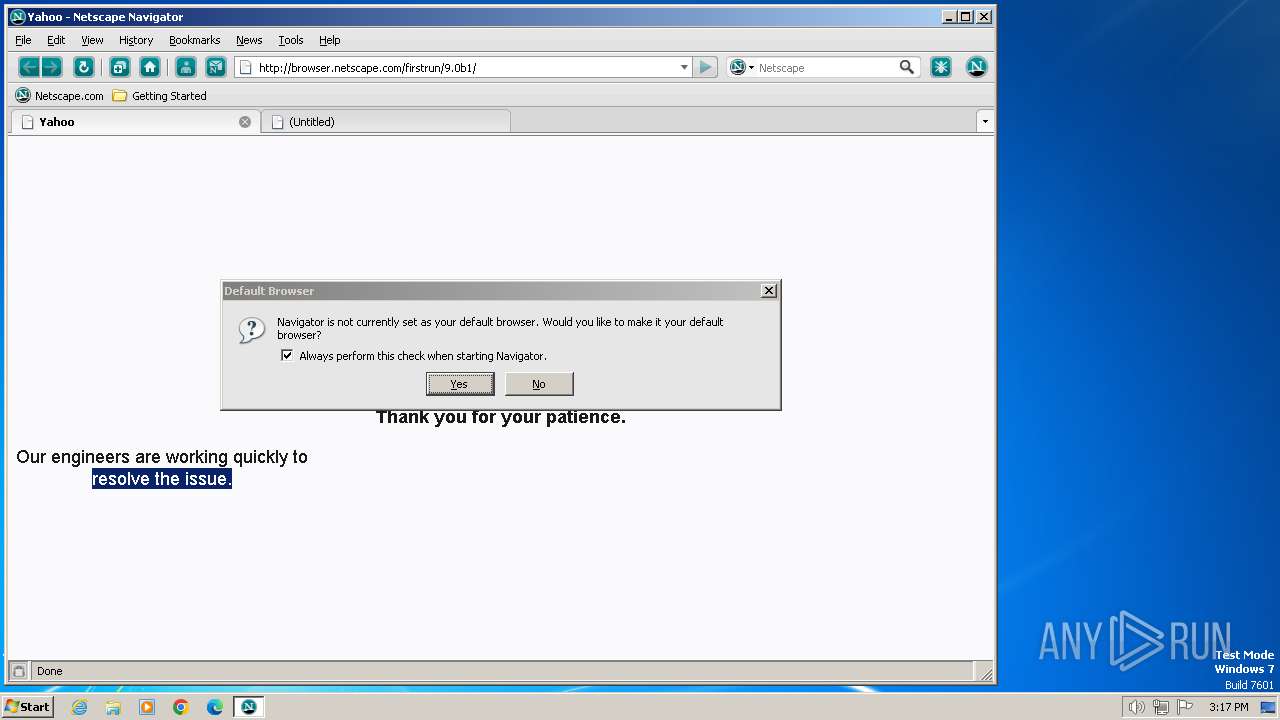The height and width of the screenshot is (720, 1280).
Task: Close the Yahoo tab
Action: [x=245, y=122]
